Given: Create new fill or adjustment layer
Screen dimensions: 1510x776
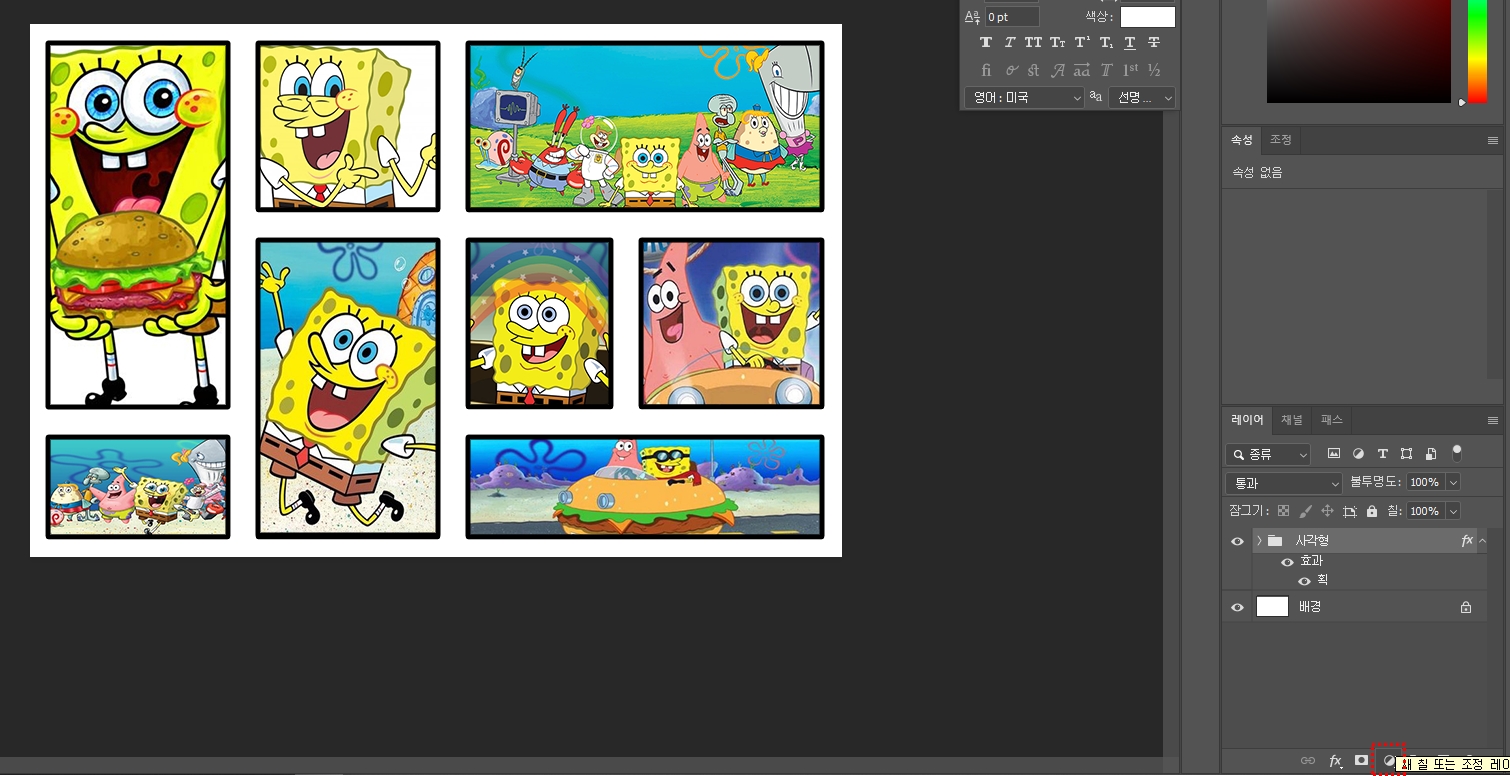Looking at the screenshot, I should coord(1388,761).
